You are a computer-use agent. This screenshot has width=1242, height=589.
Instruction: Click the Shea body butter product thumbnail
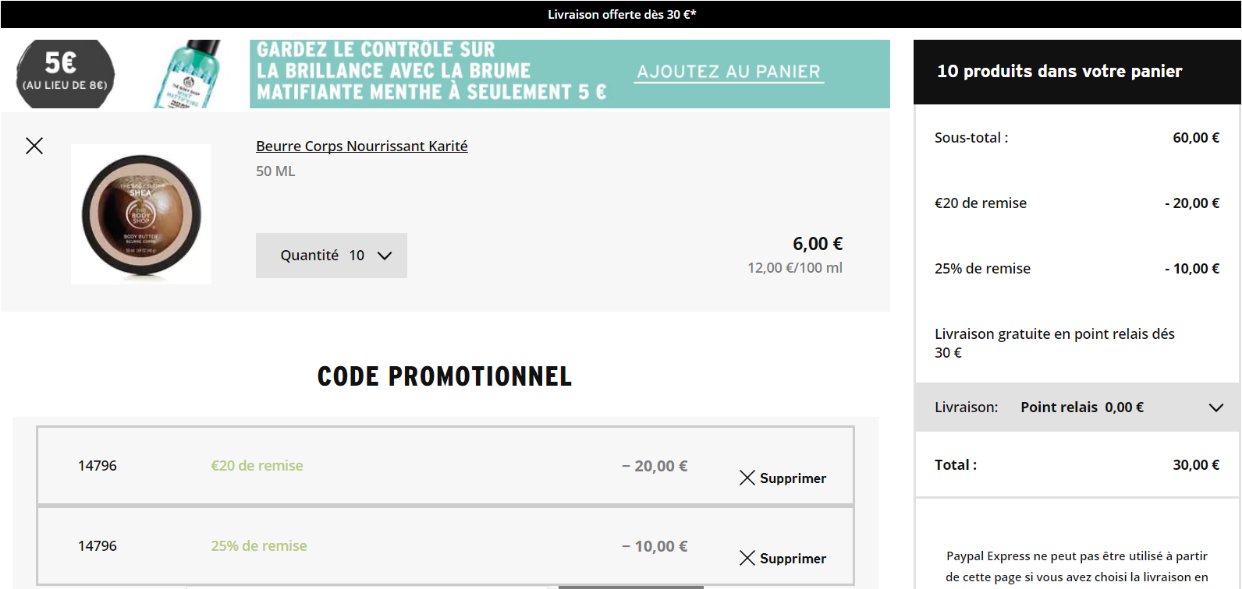pos(141,214)
